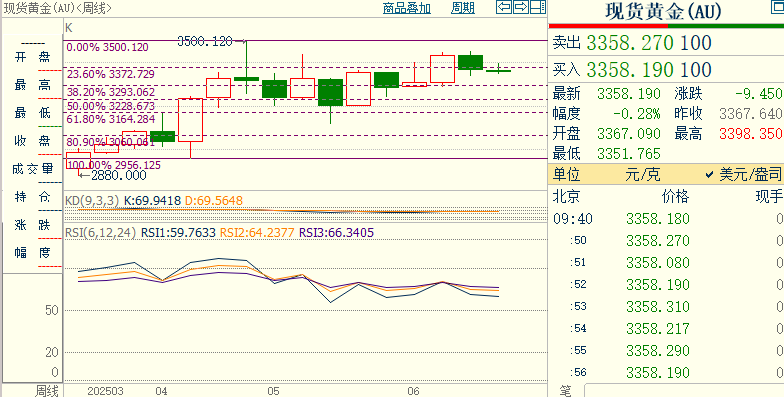Image resolution: width=784 pixels, height=397 pixels.
Task: Select the 元/克 unit option
Action: (642, 174)
